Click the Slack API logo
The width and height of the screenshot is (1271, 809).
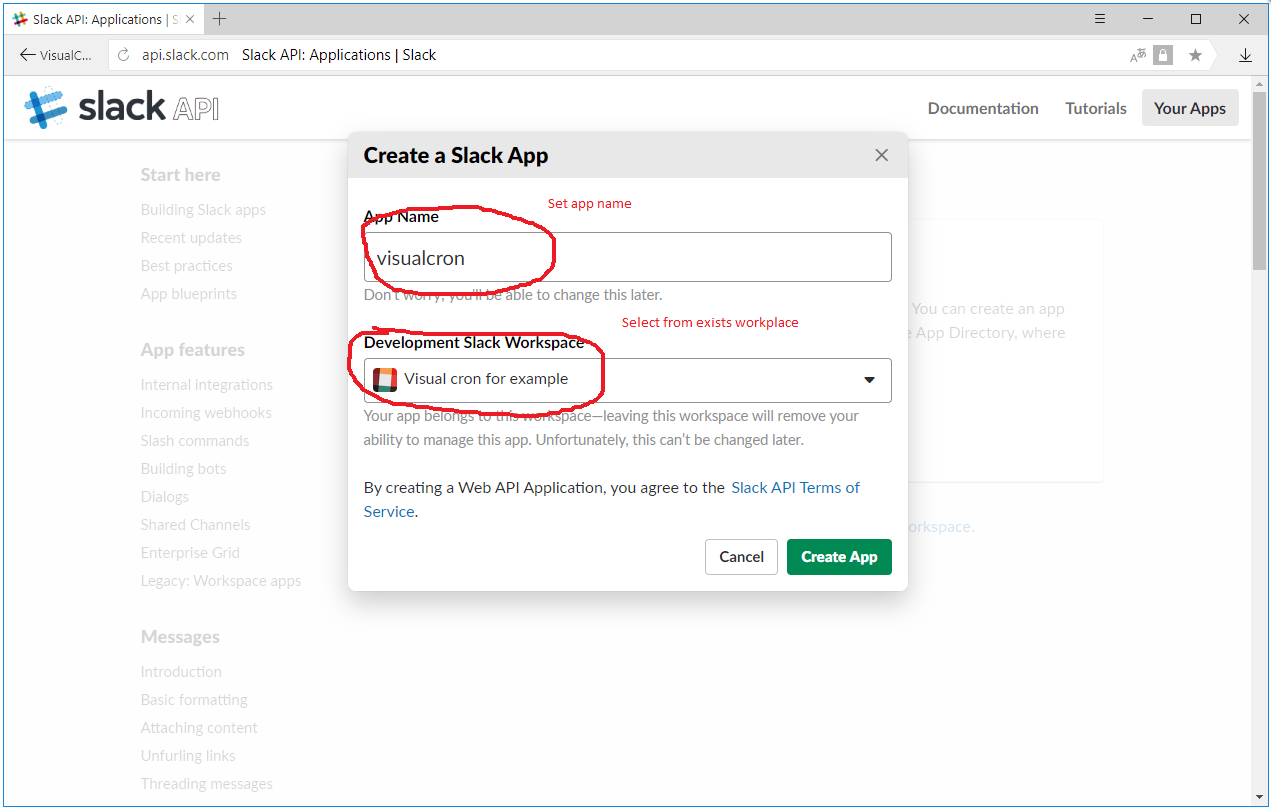[x=118, y=107]
